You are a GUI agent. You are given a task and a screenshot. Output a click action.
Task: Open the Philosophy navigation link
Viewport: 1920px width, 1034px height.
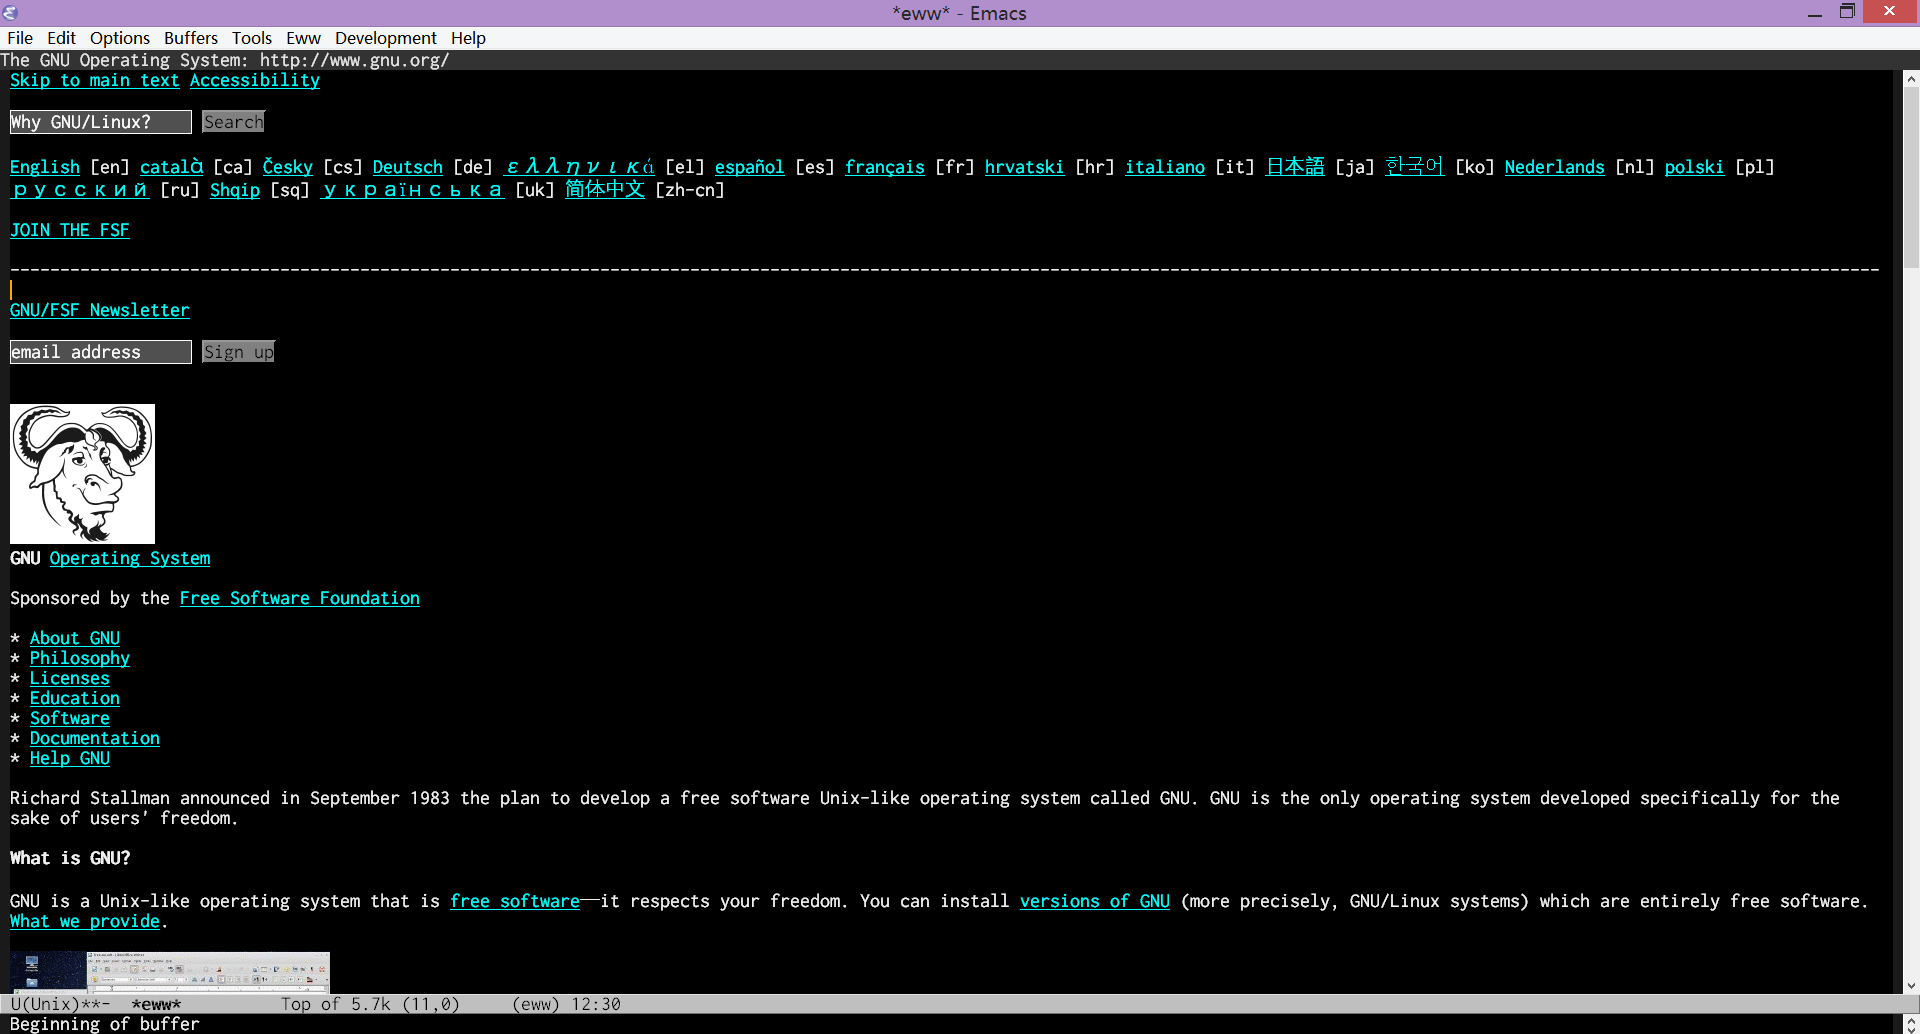79,658
